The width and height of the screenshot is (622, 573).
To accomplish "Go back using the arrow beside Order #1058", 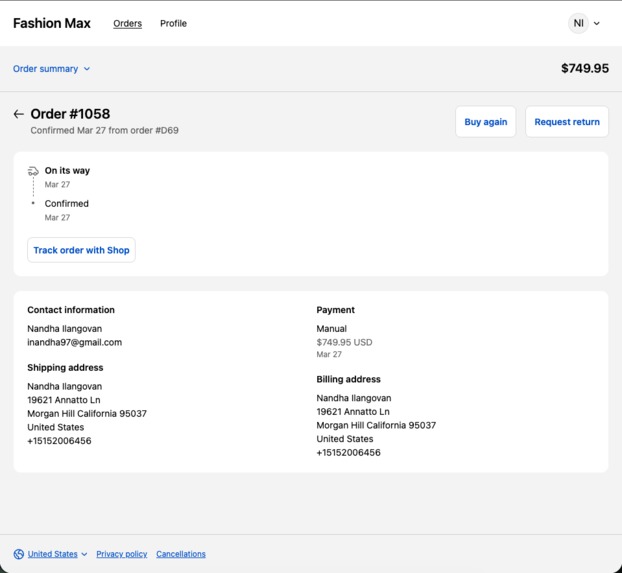I will [x=18, y=114].
